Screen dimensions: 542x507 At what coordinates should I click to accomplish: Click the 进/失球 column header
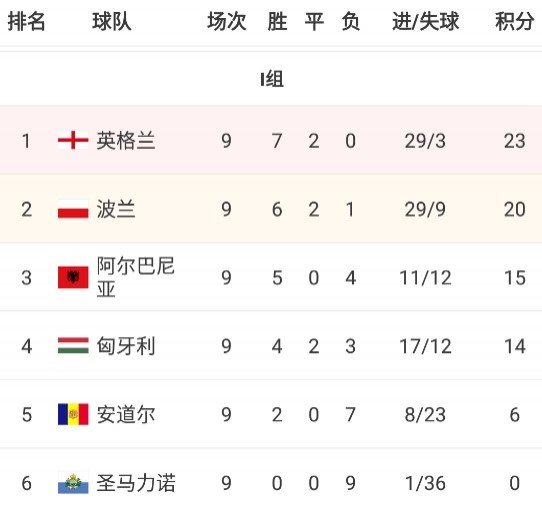tap(426, 21)
